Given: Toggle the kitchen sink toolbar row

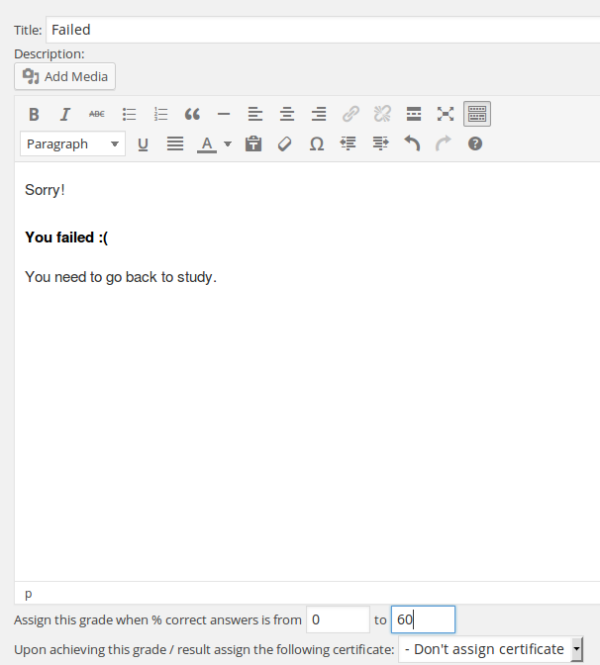Looking at the screenshot, I should point(477,114).
